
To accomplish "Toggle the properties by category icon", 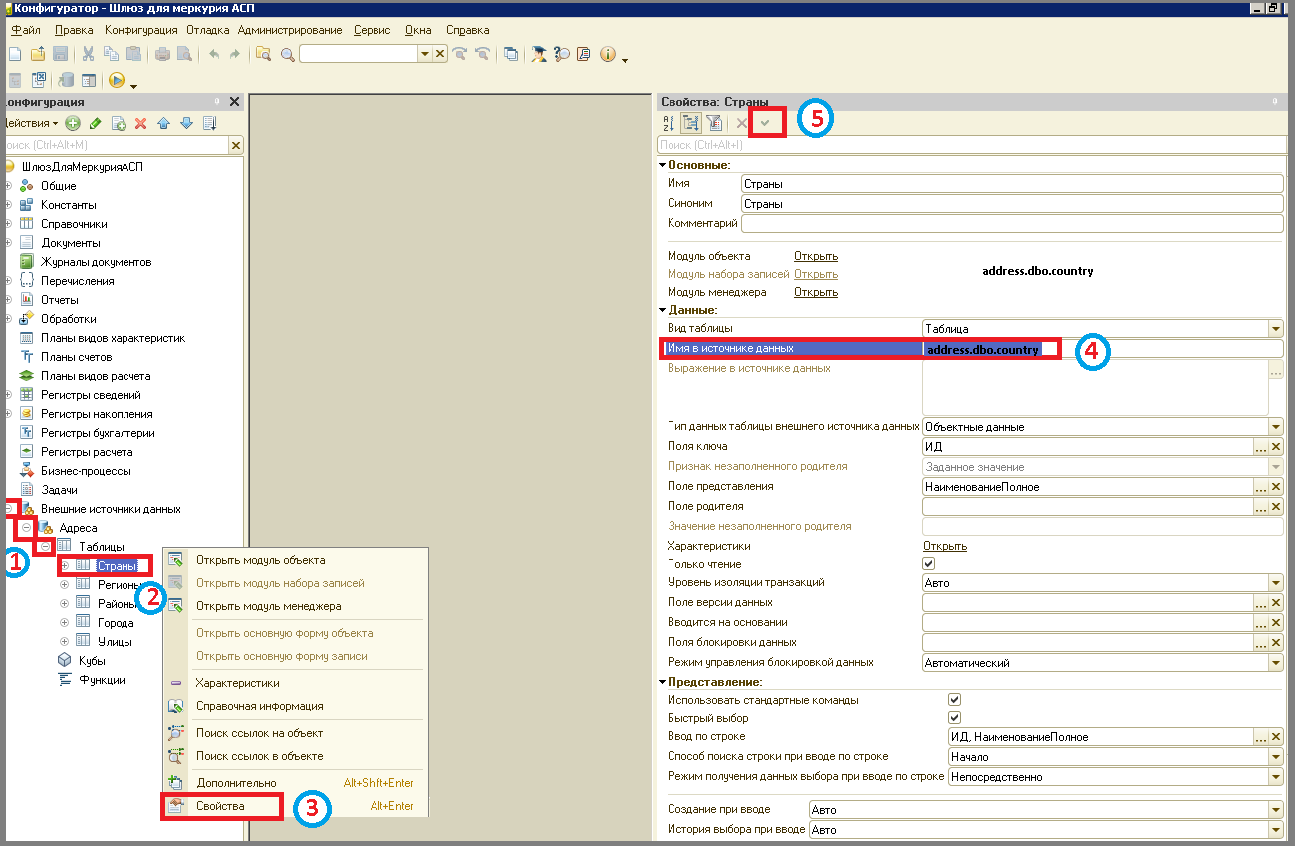I will [x=691, y=123].
